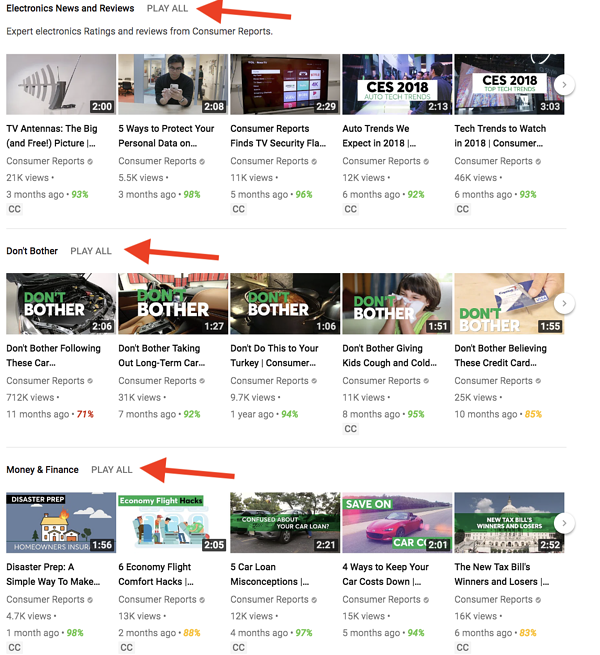Click CC badge under TV Antennas video
600x655 pixels.
pos(14,209)
